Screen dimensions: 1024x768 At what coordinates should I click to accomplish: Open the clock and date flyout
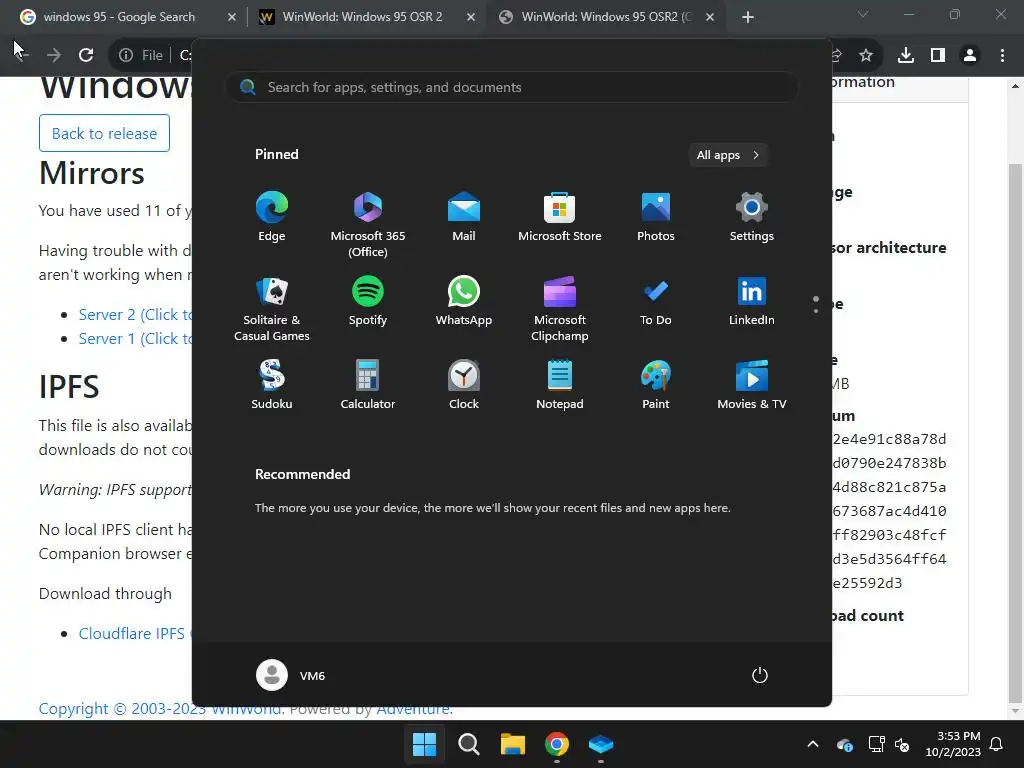pos(953,744)
